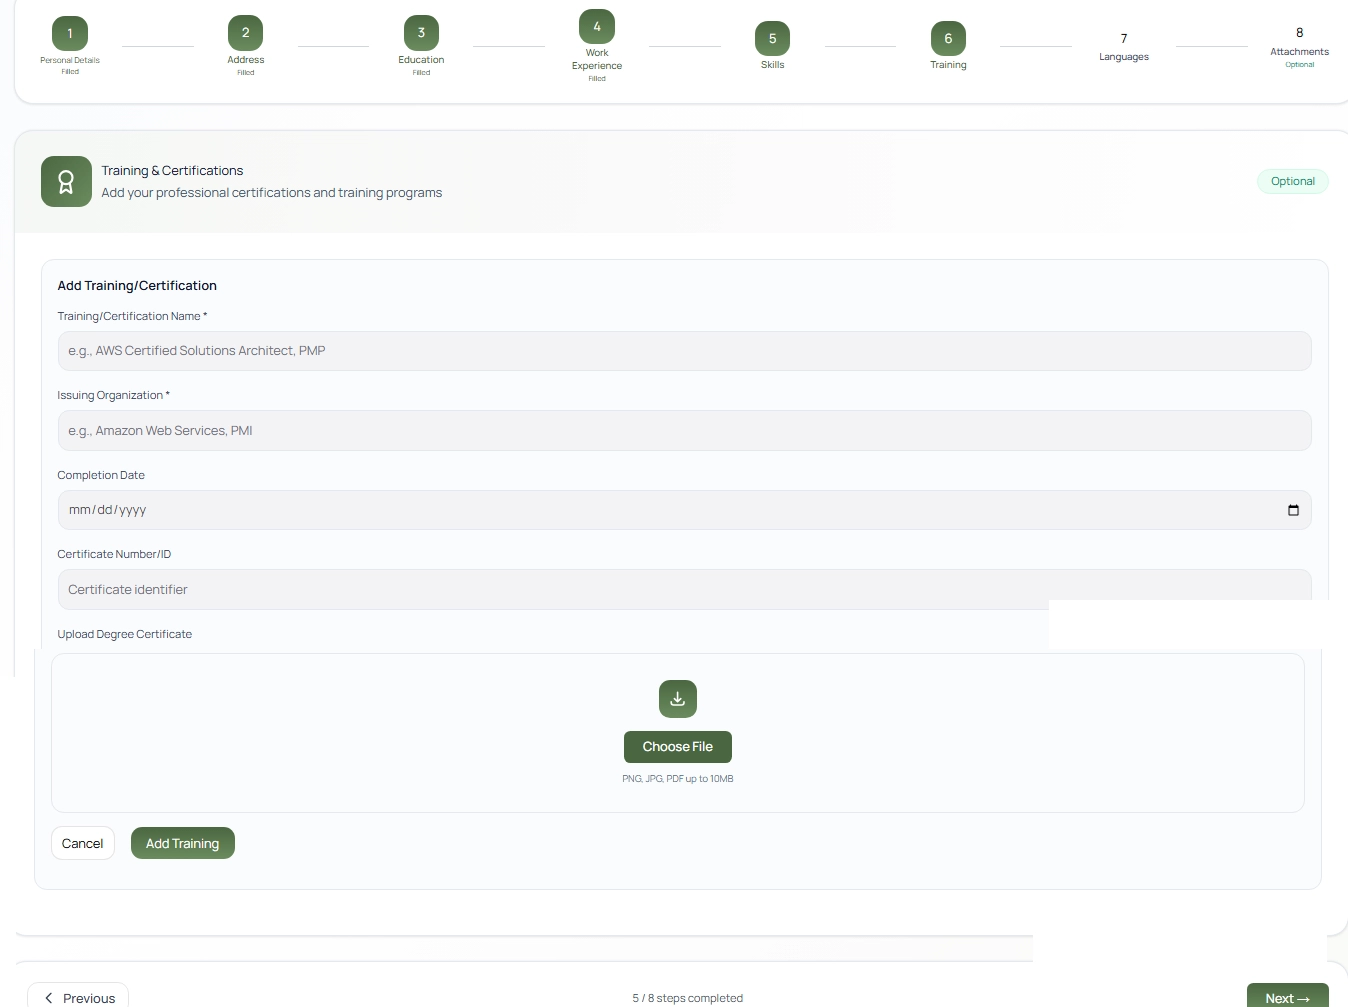Image resolution: width=1348 pixels, height=1007 pixels.
Task: Cancel adding the training
Action: (x=83, y=843)
